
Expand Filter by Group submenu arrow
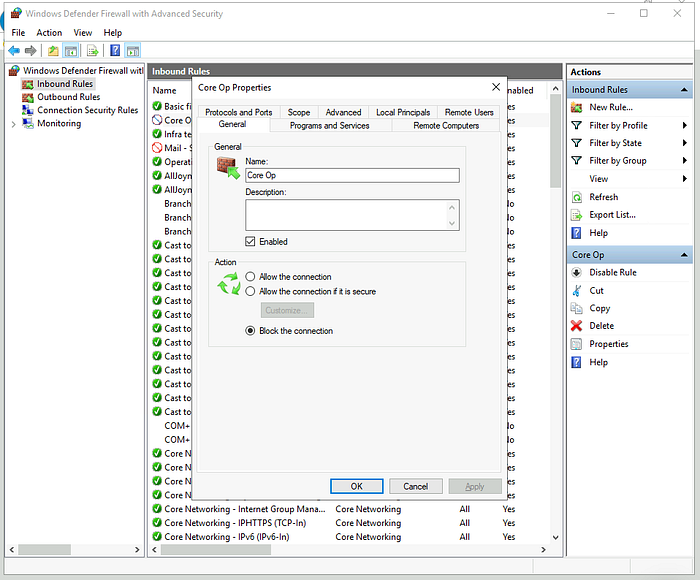(684, 160)
